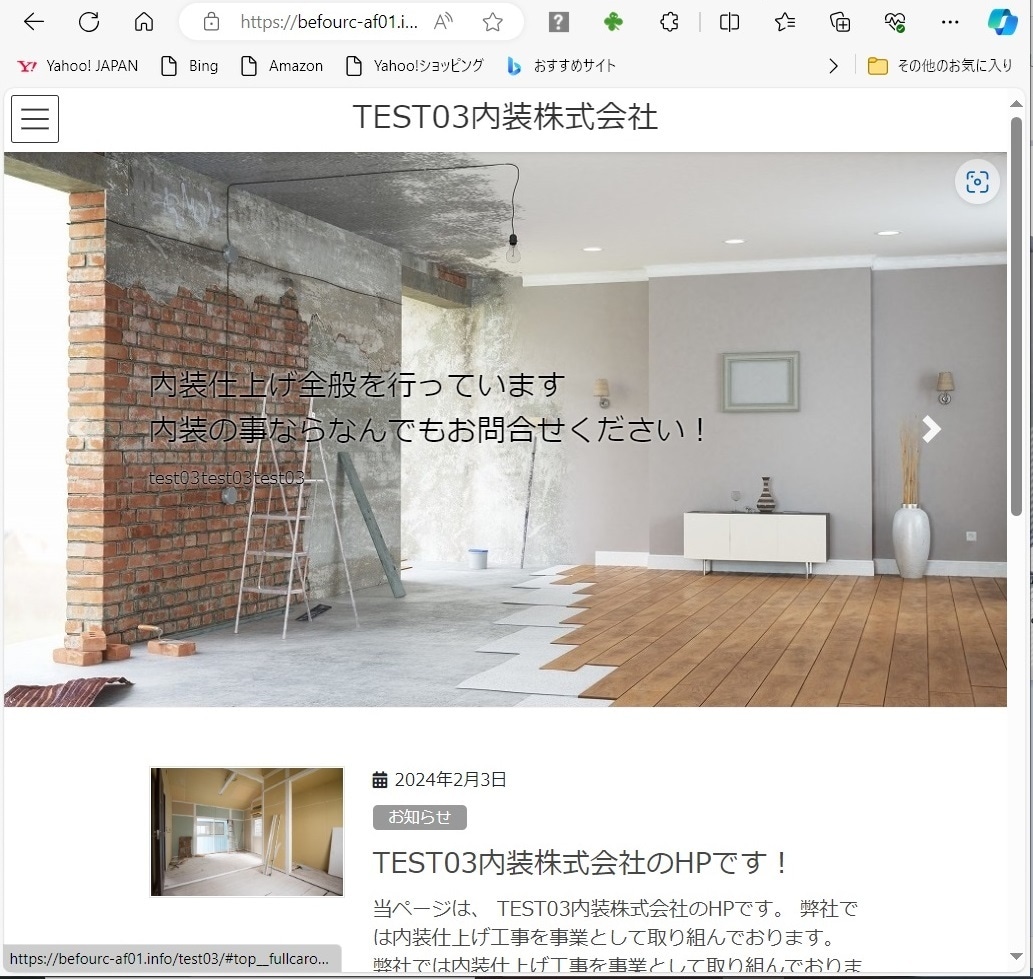Screen dimensions: 1033x979
Task: Click the hero headline 内装仕上げ全般を行っています
Action: coord(357,385)
